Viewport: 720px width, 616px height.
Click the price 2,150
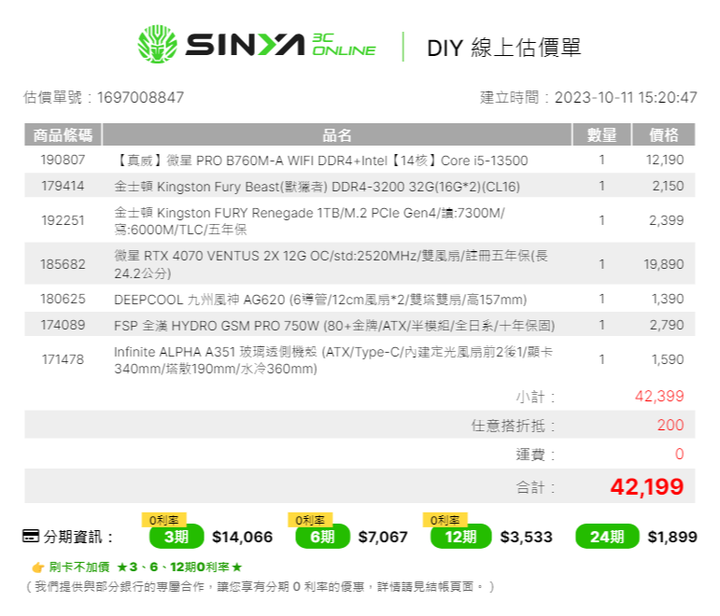(x=668, y=186)
